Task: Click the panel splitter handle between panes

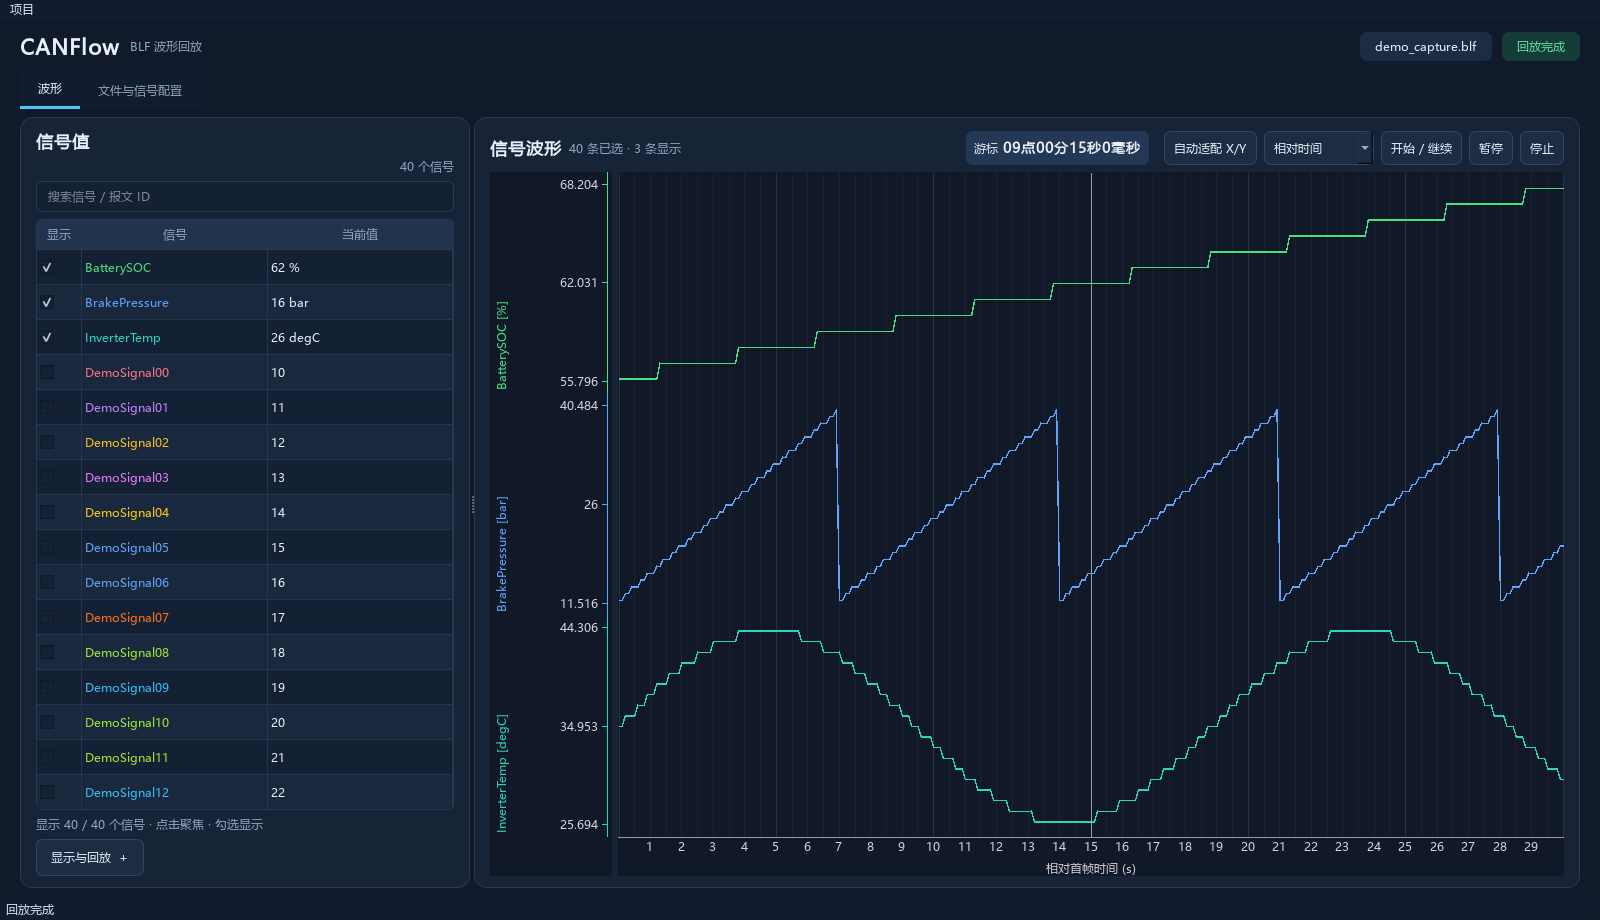Action: (473, 505)
